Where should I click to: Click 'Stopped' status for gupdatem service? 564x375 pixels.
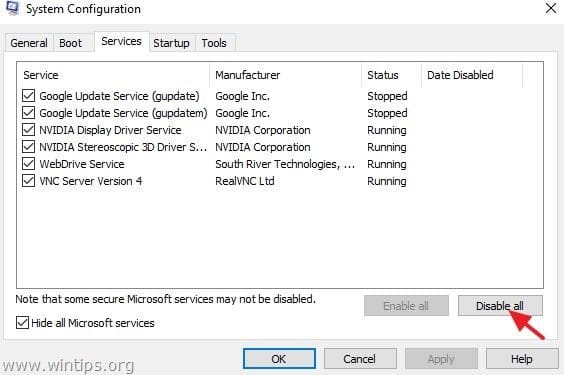coord(387,113)
